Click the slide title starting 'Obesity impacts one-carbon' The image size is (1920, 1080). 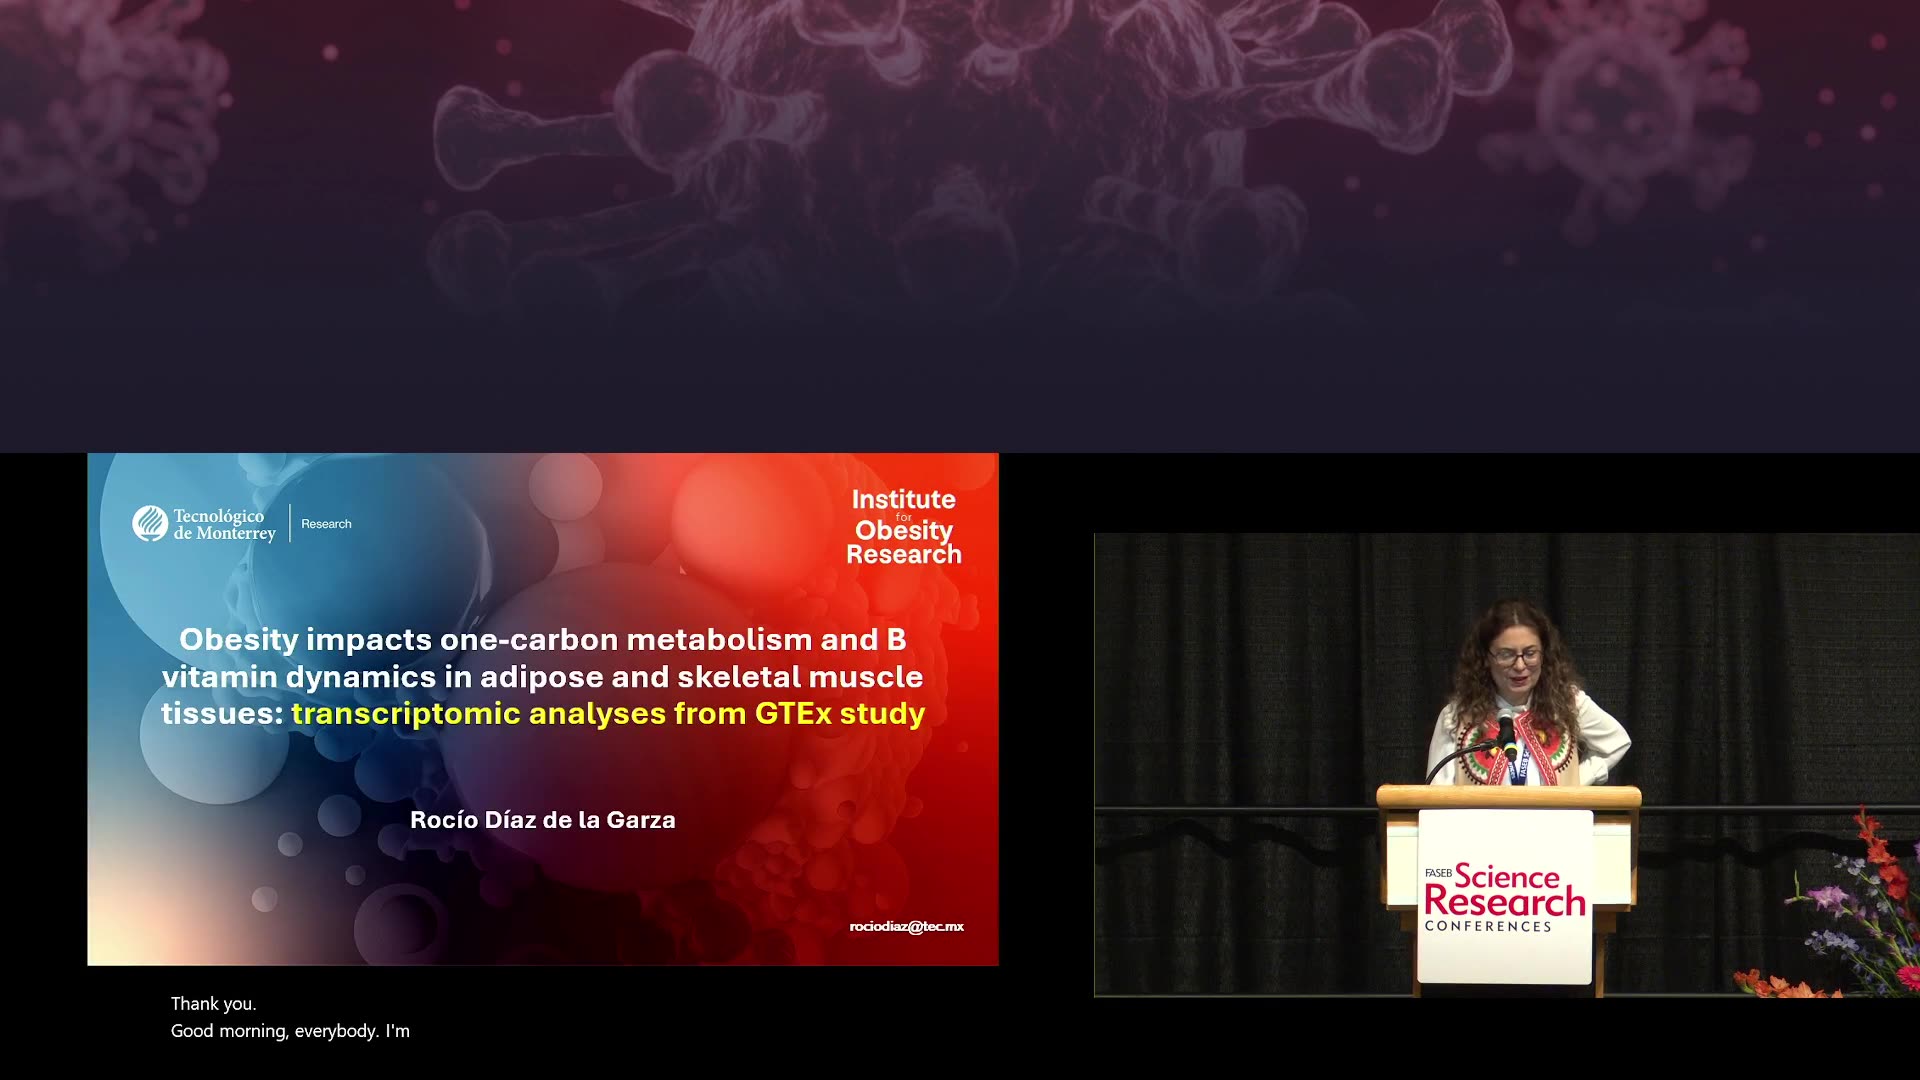tap(543, 676)
